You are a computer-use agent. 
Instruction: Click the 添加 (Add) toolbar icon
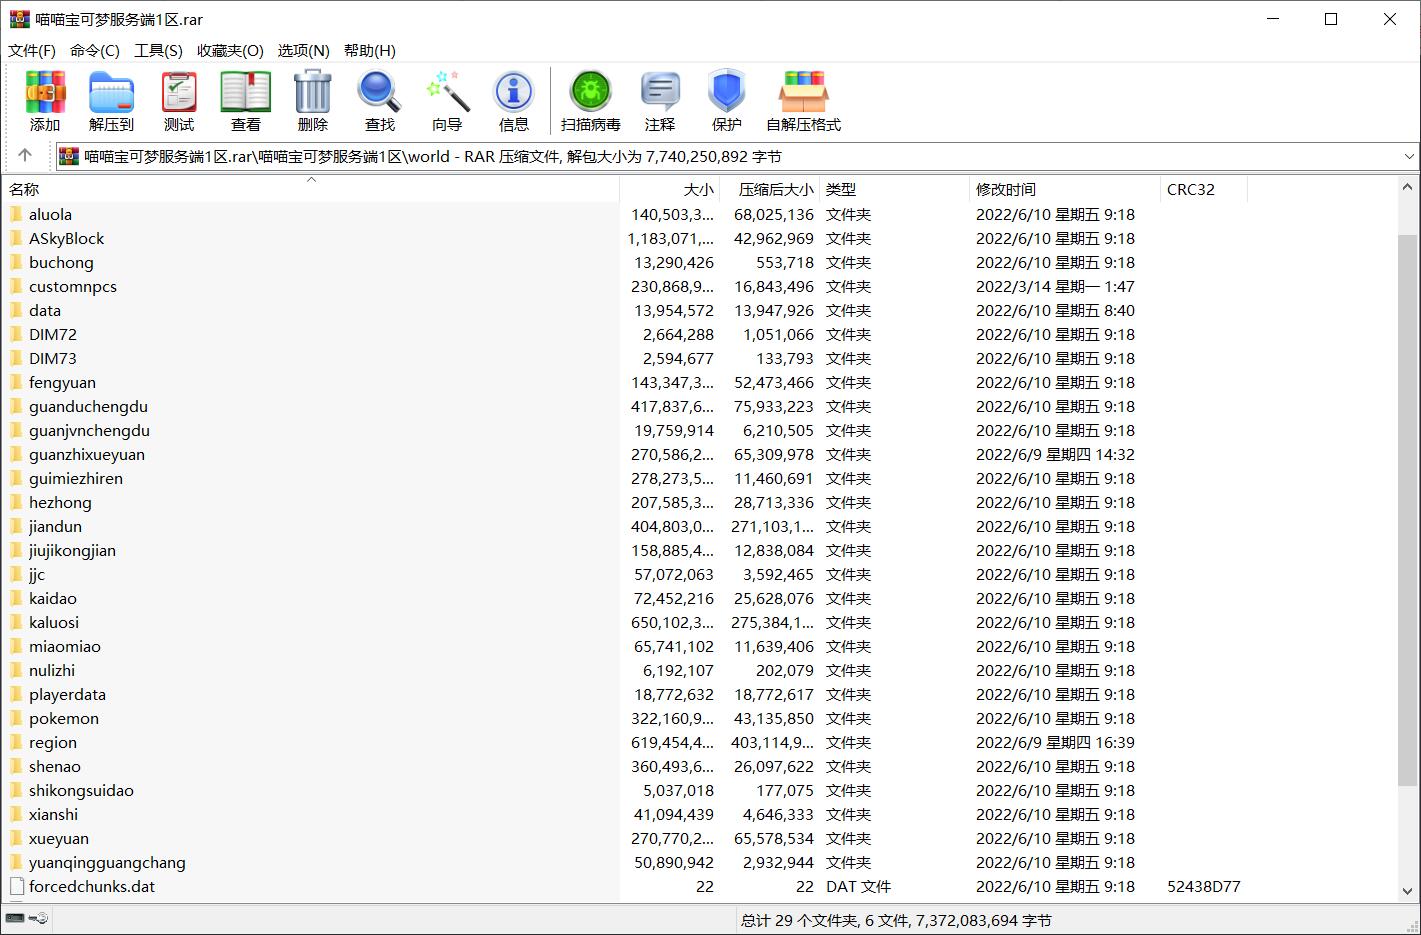point(45,92)
